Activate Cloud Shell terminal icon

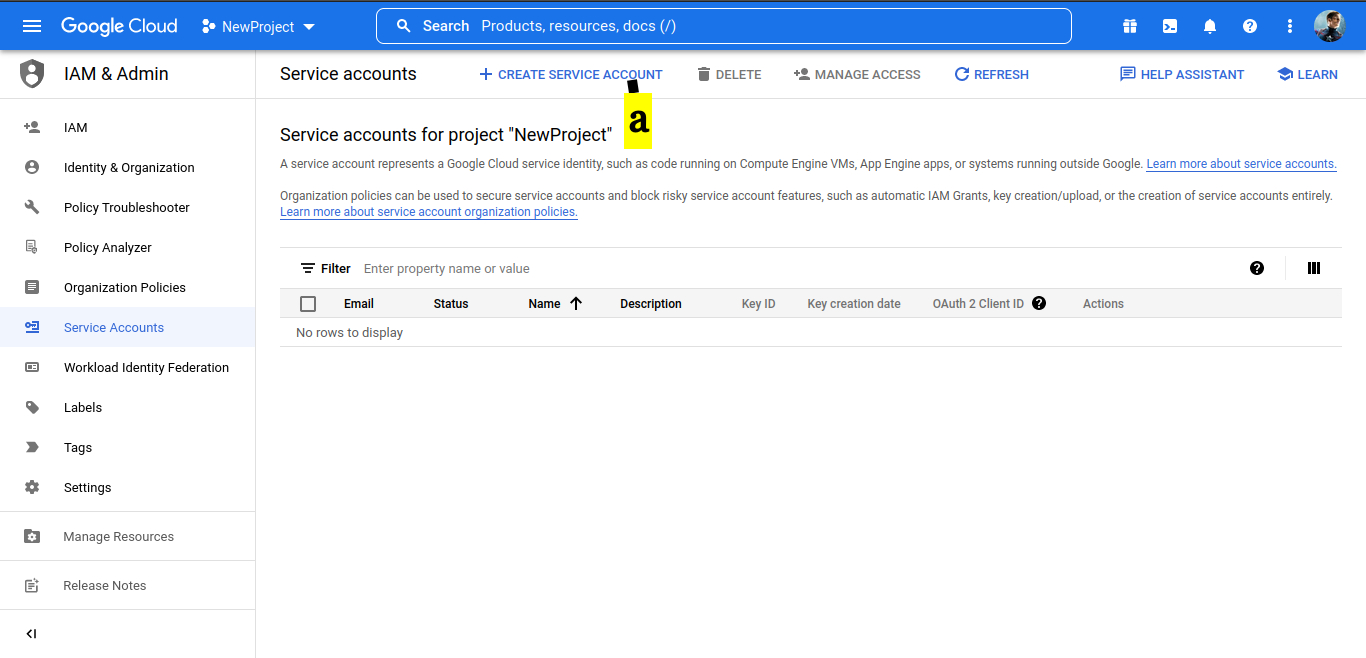(1170, 26)
